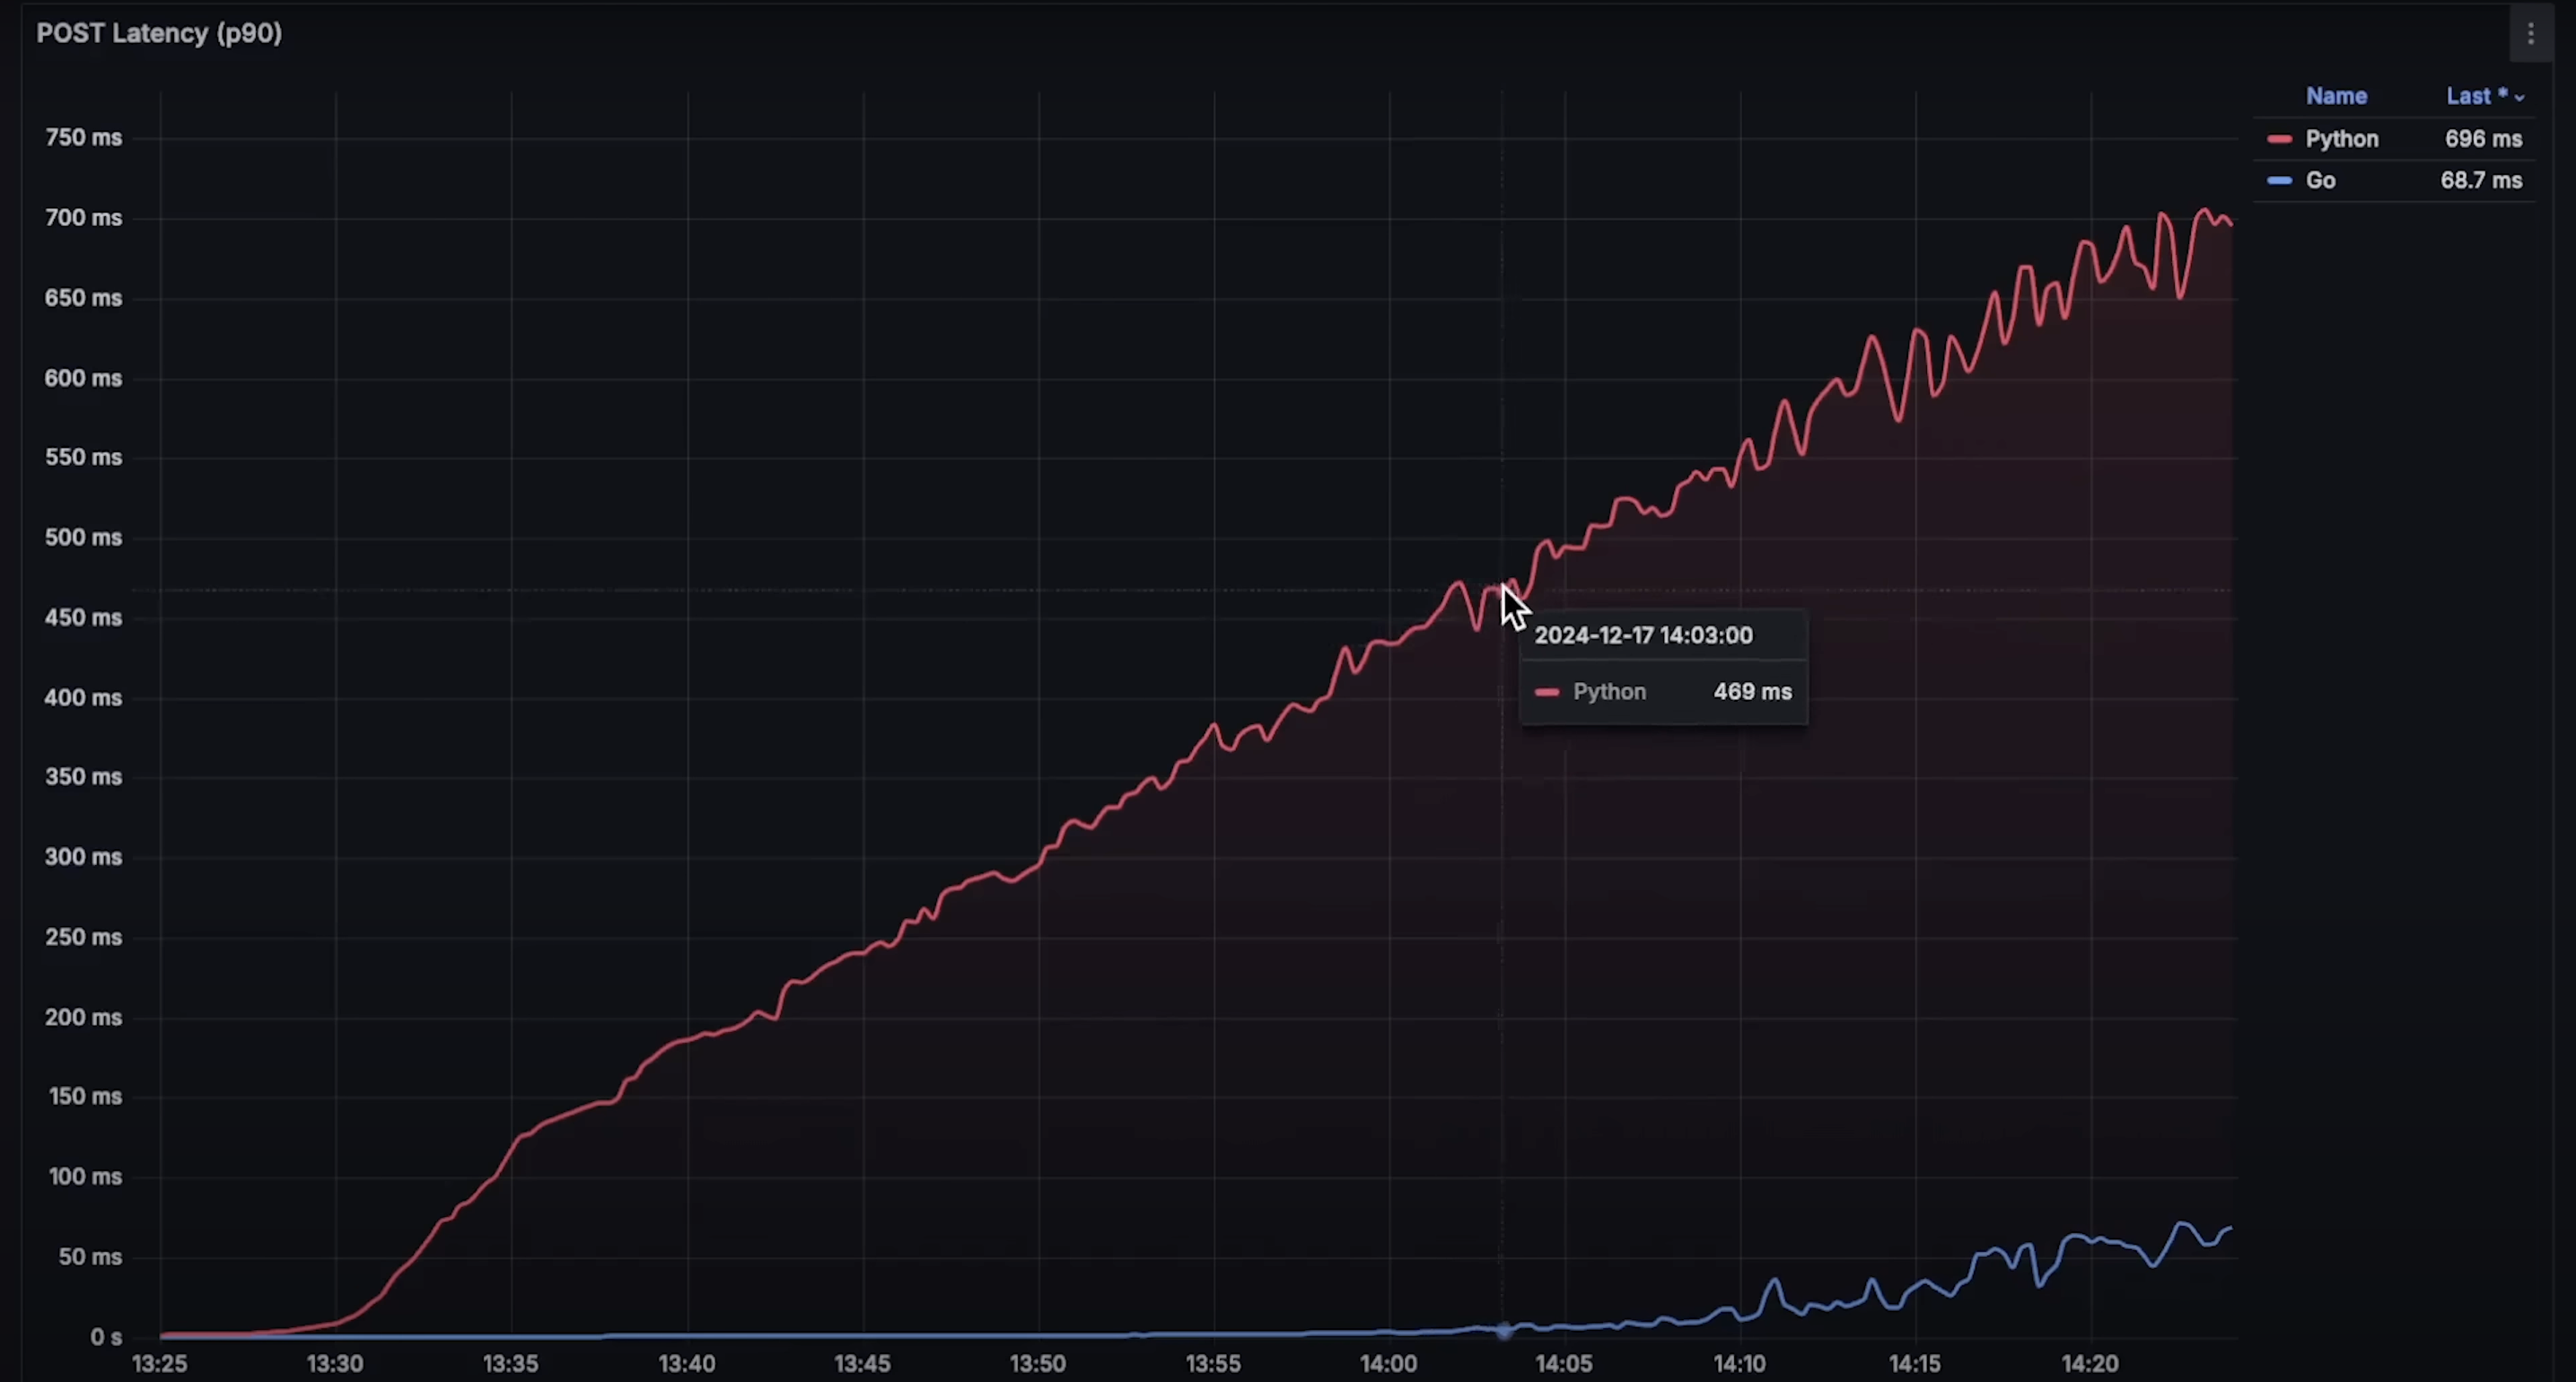Image resolution: width=2576 pixels, height=1382 pixels.
Task: Click the Python 696 ms legend value
Action: click(2483, 139)
